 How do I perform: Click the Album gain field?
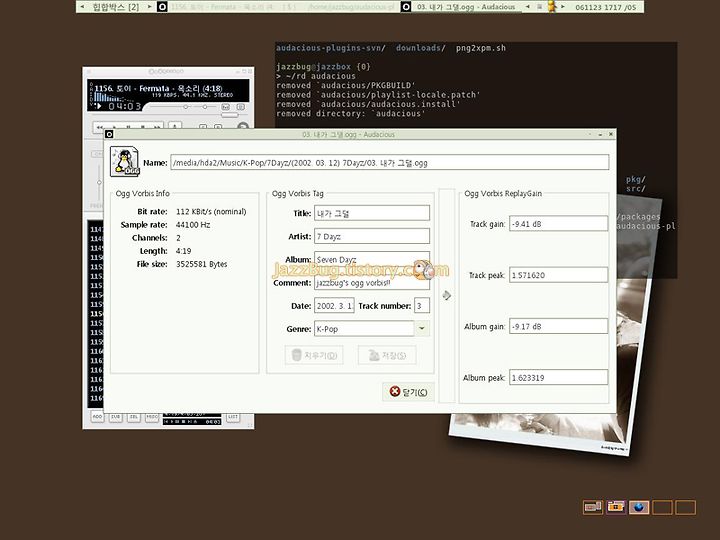tap(558, 326)
